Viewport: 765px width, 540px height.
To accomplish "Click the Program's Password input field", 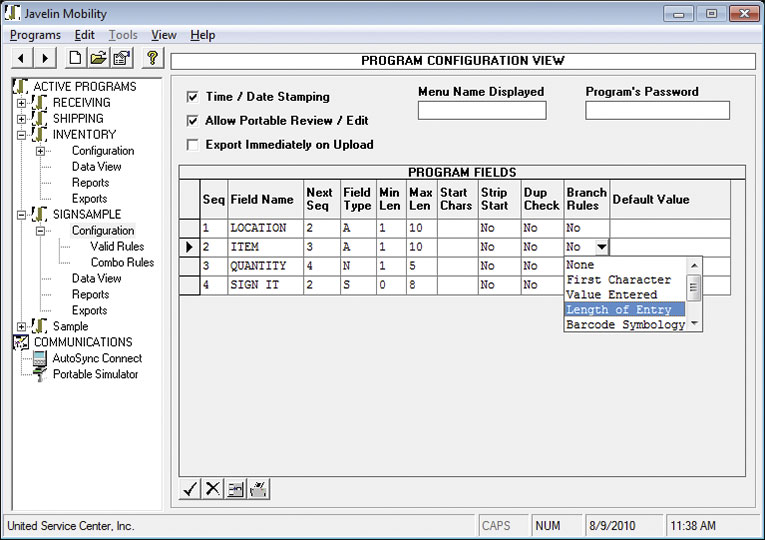I will point(658,110).
